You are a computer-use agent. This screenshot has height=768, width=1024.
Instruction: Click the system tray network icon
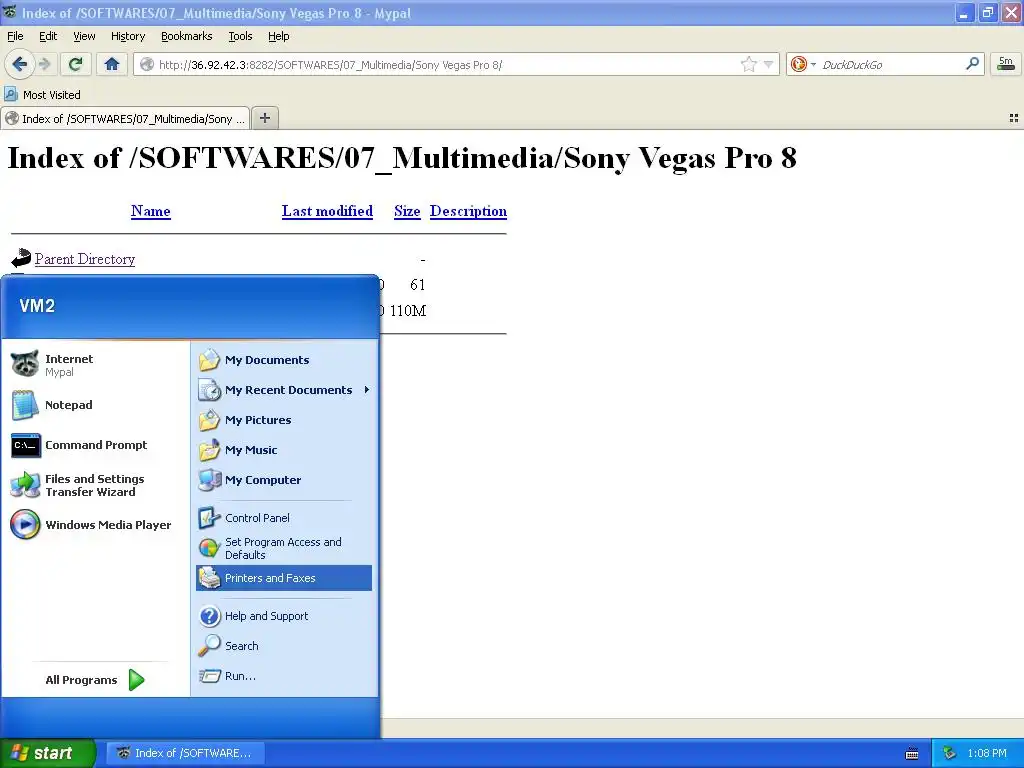point(950,754)
